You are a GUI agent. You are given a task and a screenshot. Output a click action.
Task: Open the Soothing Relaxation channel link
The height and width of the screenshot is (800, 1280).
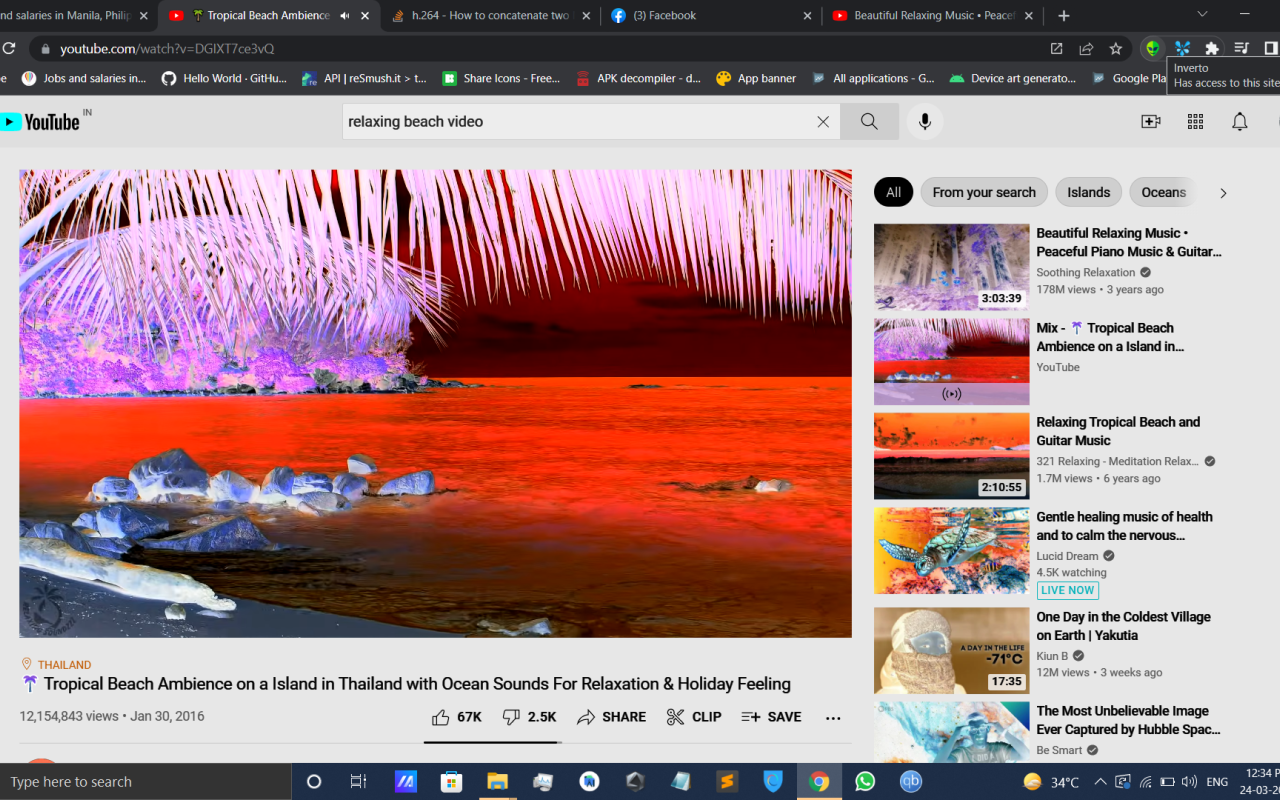(x=1085, y=272)
